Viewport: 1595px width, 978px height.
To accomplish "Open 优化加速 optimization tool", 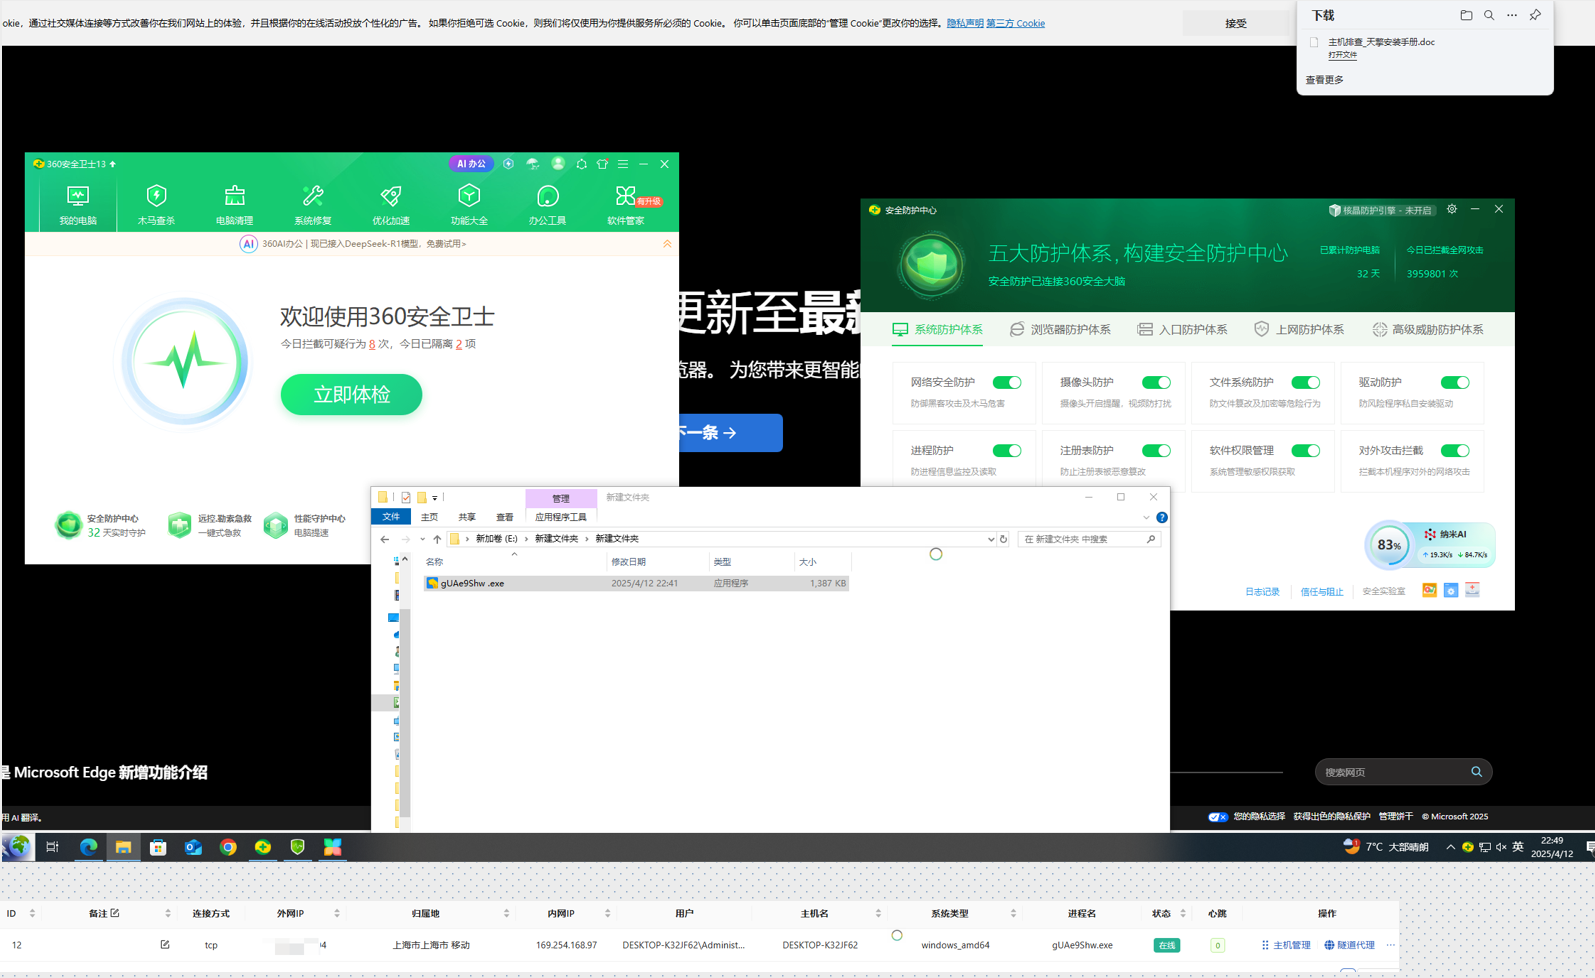I will (x=391, y=205).
